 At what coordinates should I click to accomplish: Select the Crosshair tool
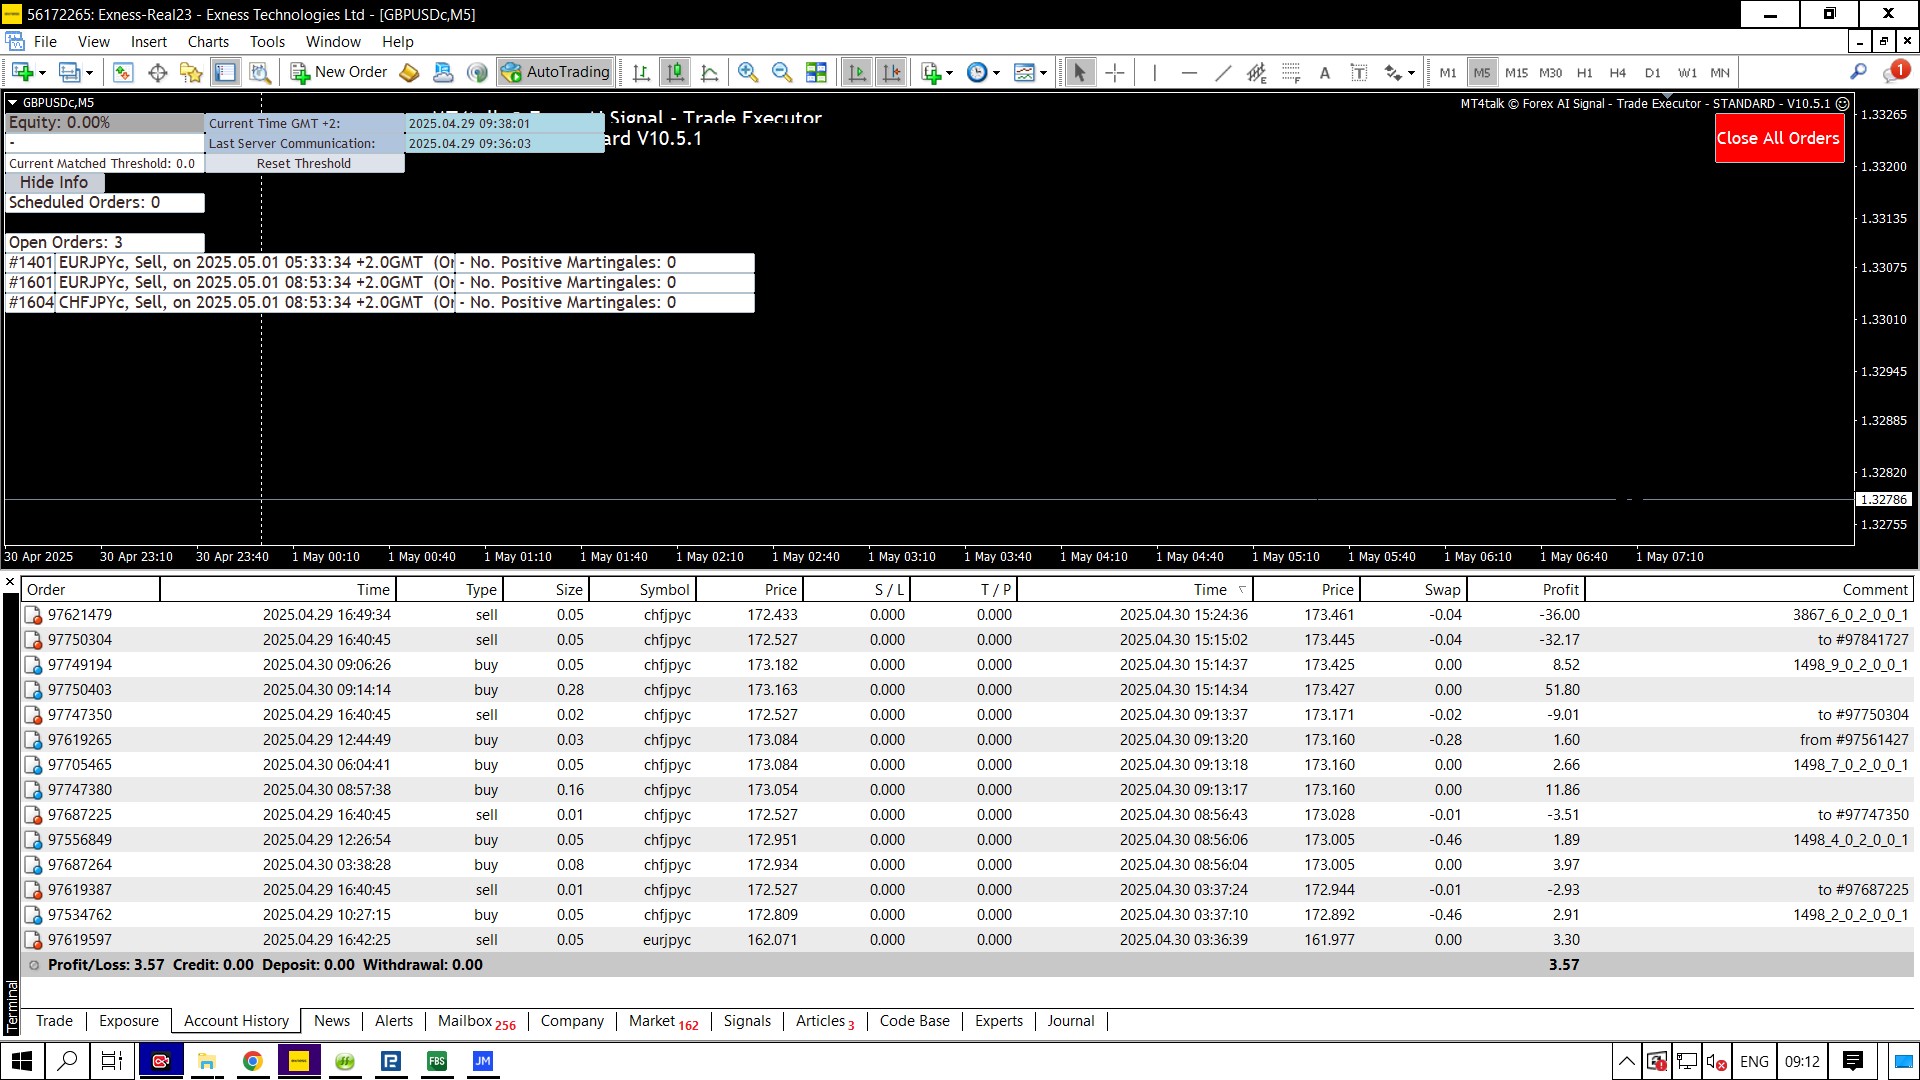coord(1115,72)
